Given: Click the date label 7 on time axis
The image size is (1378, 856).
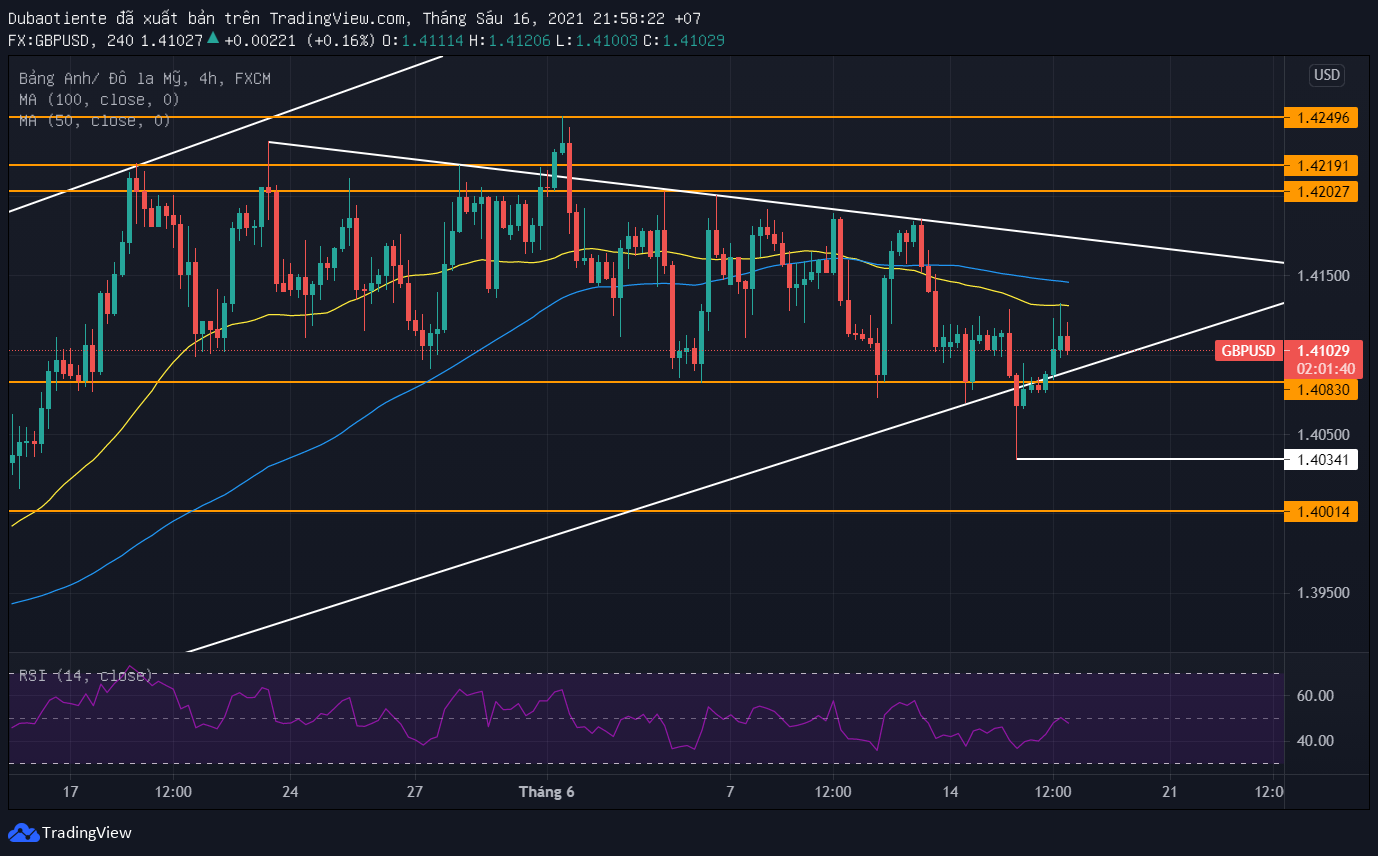Looking at the screenshot, I should 731,792.
